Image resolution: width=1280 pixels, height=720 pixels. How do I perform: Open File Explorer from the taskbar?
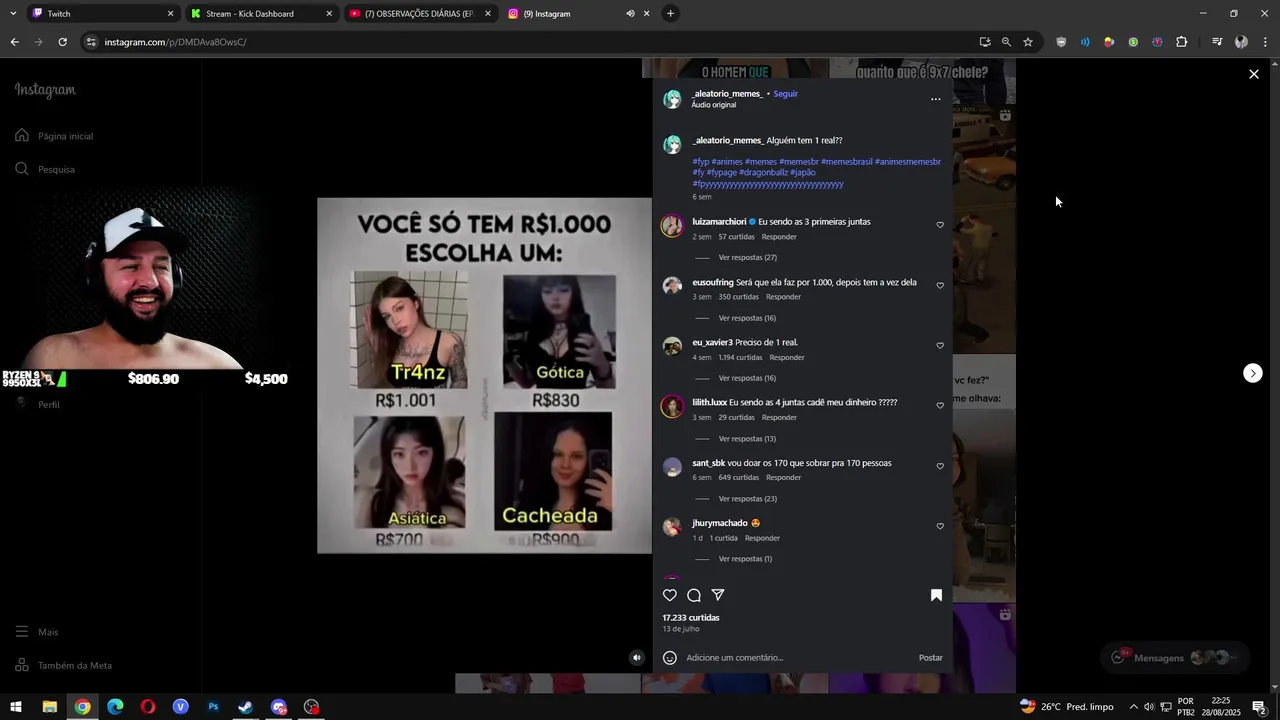pyautogui.click(x=50, y=707)
